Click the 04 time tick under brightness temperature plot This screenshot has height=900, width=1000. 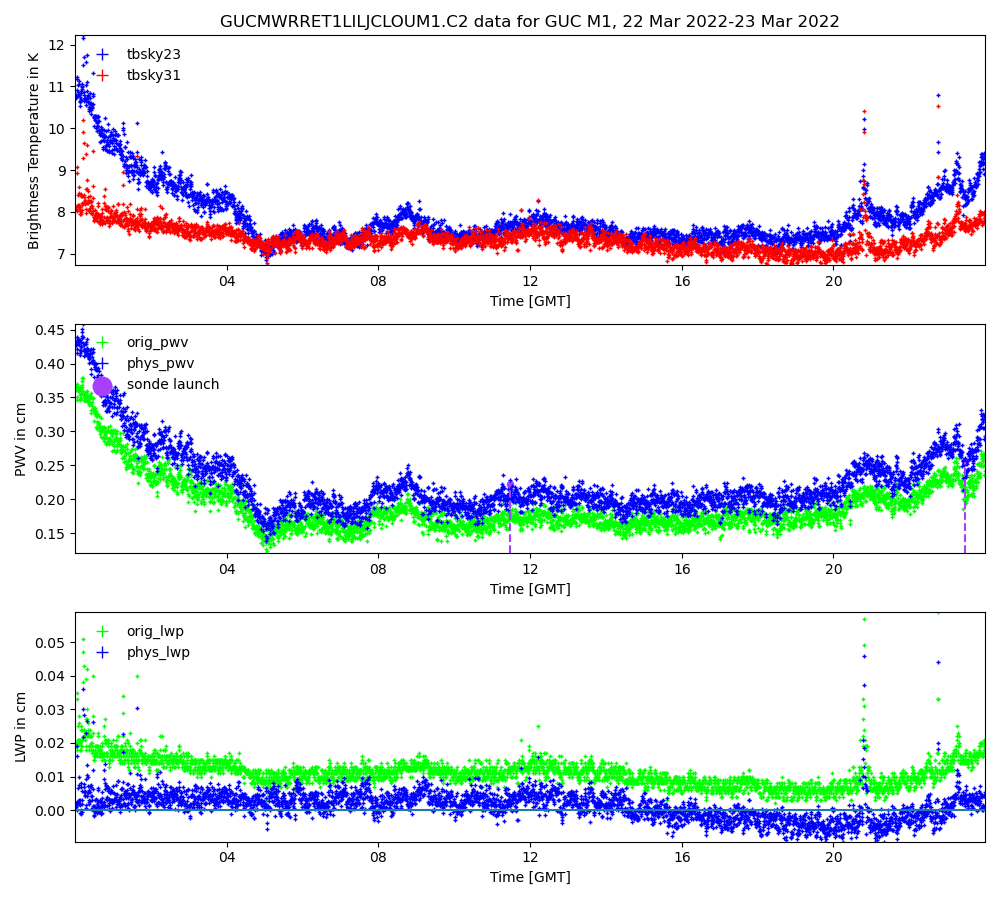tap(227, 281)
